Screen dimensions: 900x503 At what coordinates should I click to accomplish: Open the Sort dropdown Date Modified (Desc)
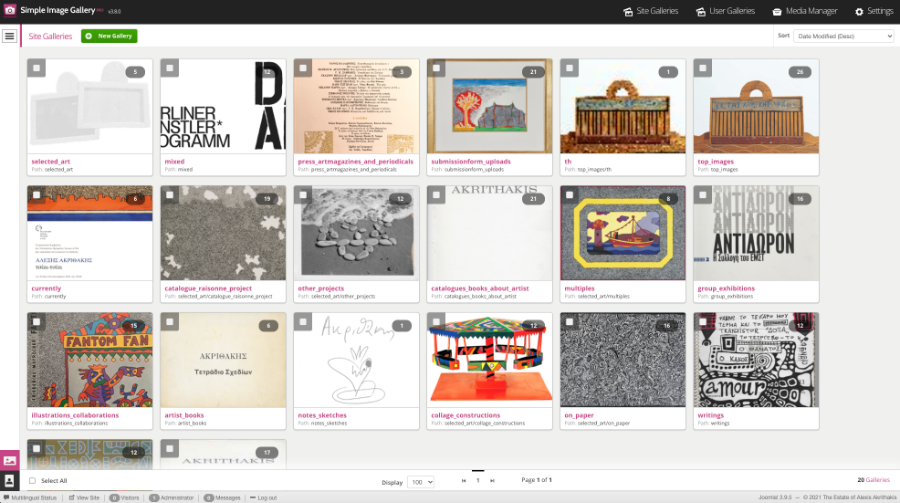pos(843,36)
